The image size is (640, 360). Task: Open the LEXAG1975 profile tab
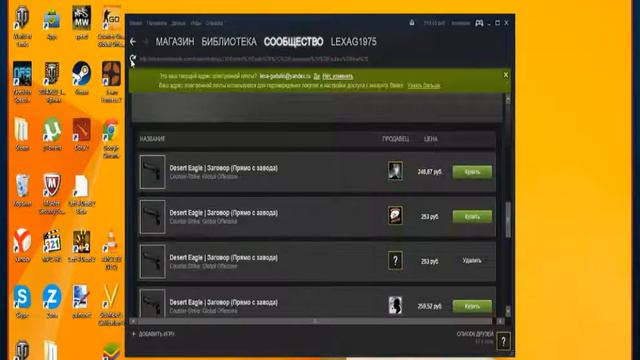pyautogui.click(x=353, y=42)
